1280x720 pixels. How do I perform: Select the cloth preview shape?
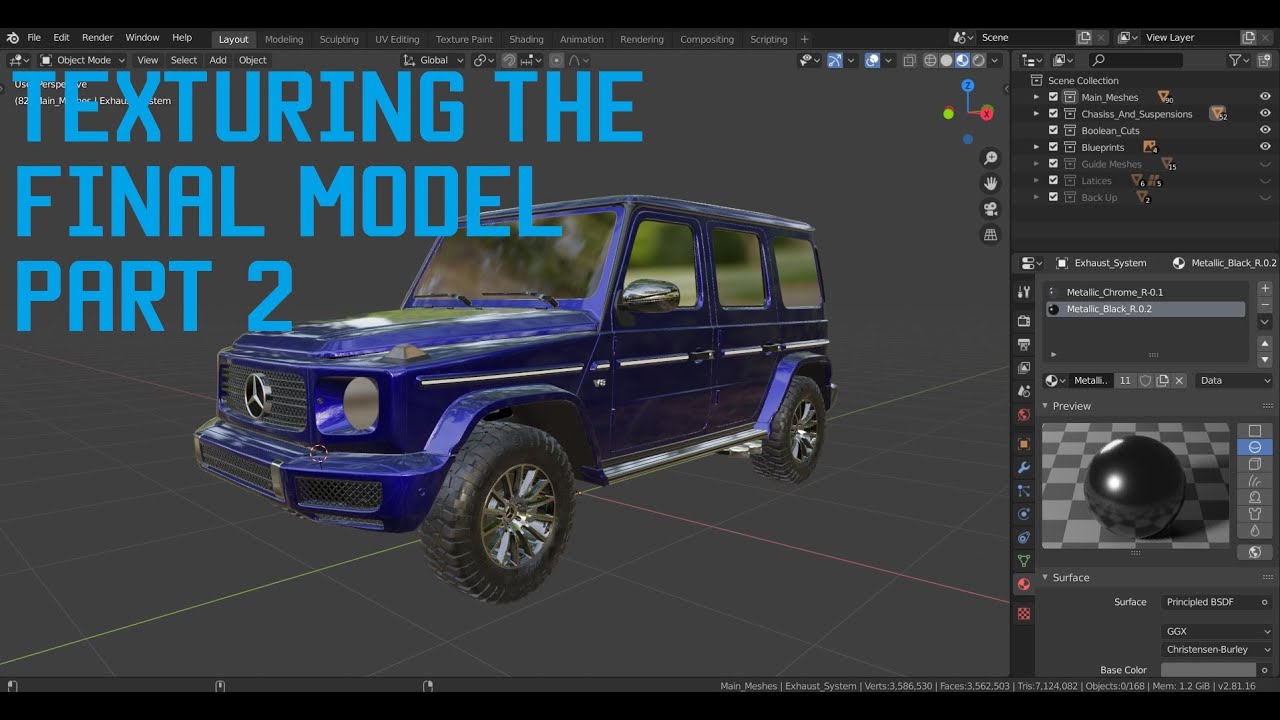point(1255,514)
